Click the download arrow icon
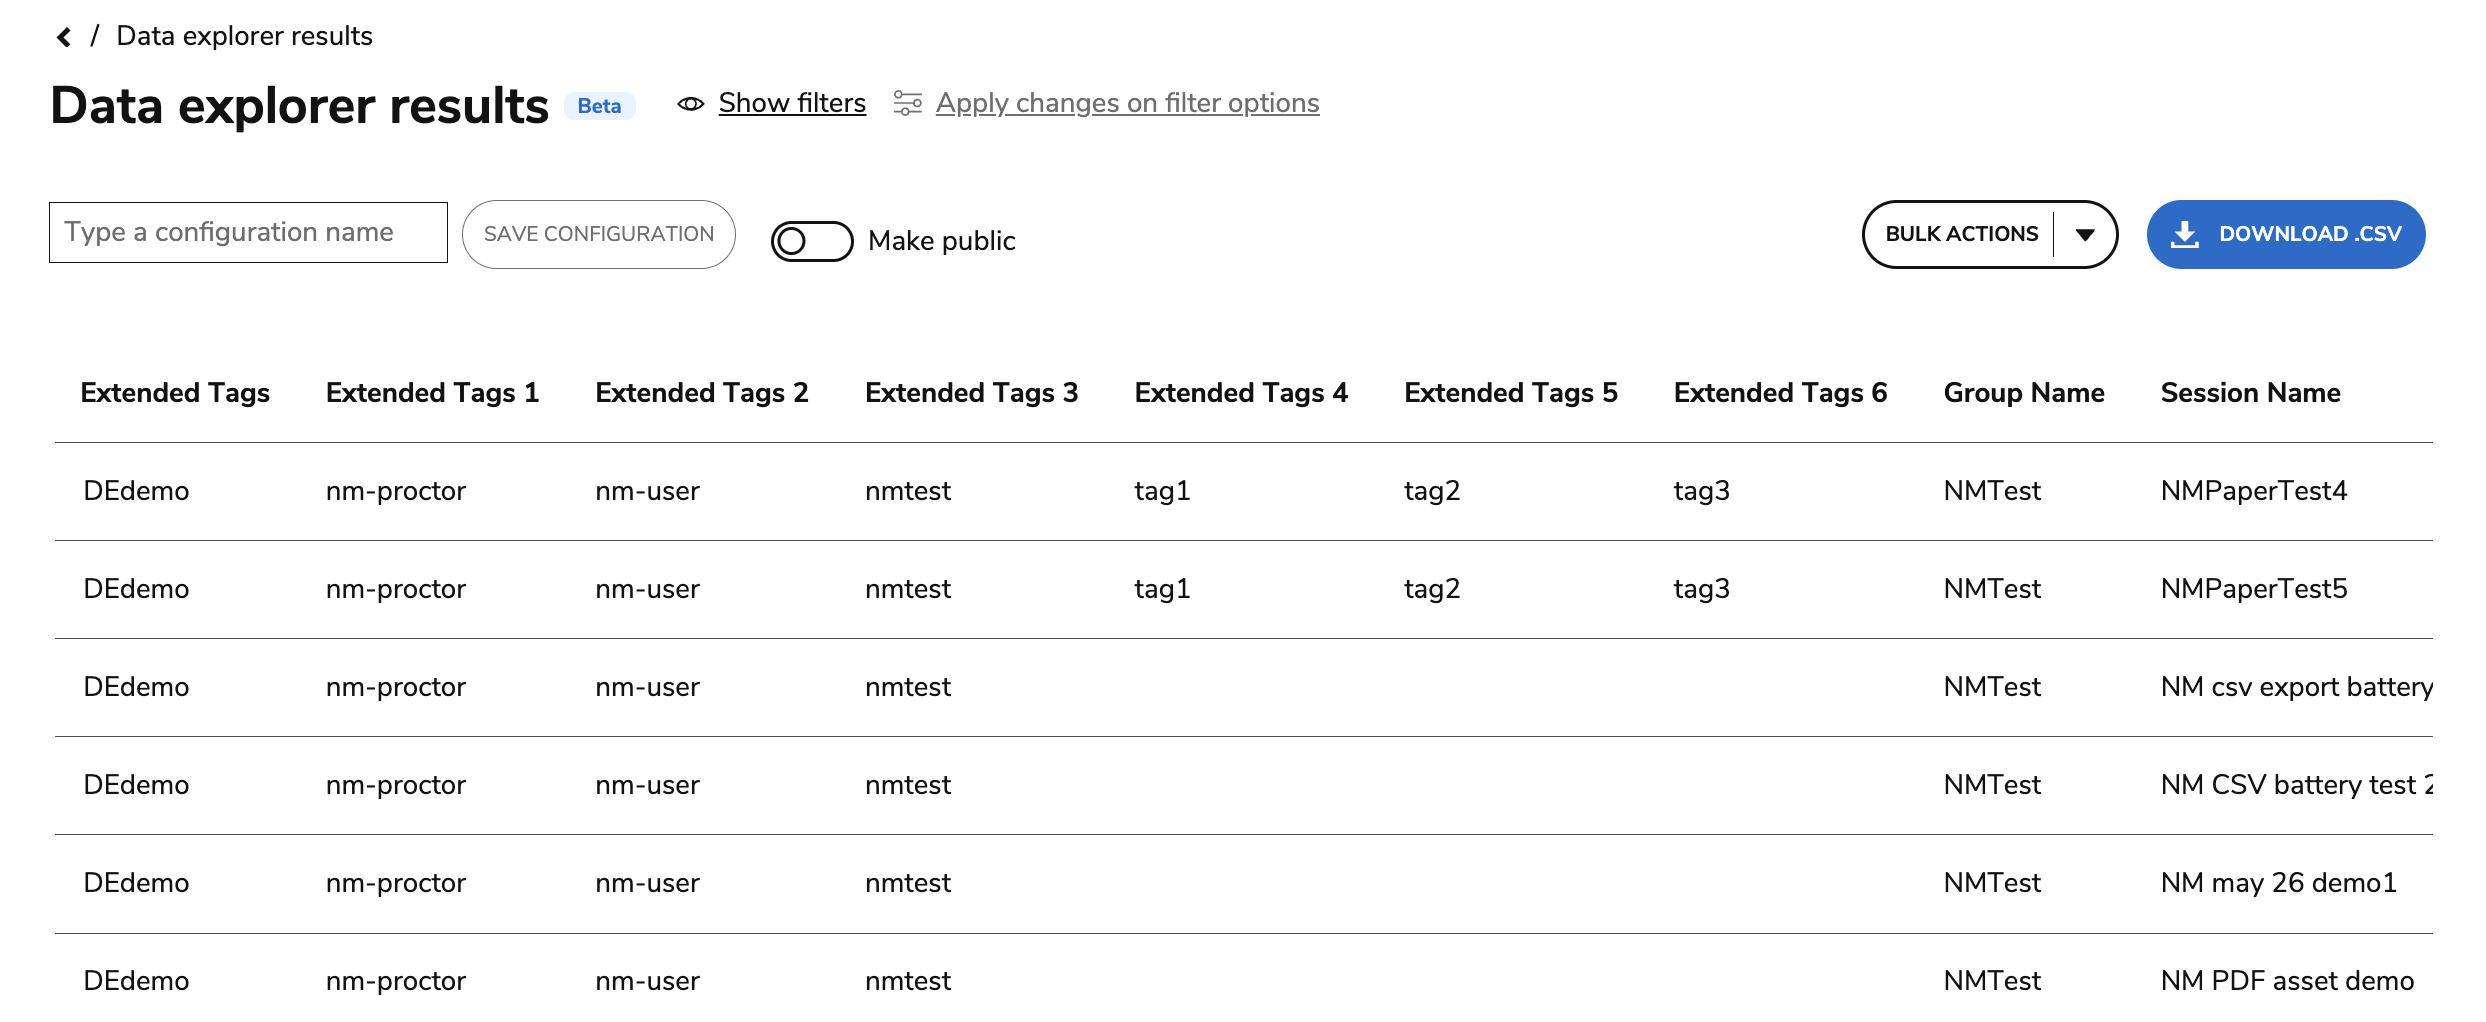 pos(2185,234)
